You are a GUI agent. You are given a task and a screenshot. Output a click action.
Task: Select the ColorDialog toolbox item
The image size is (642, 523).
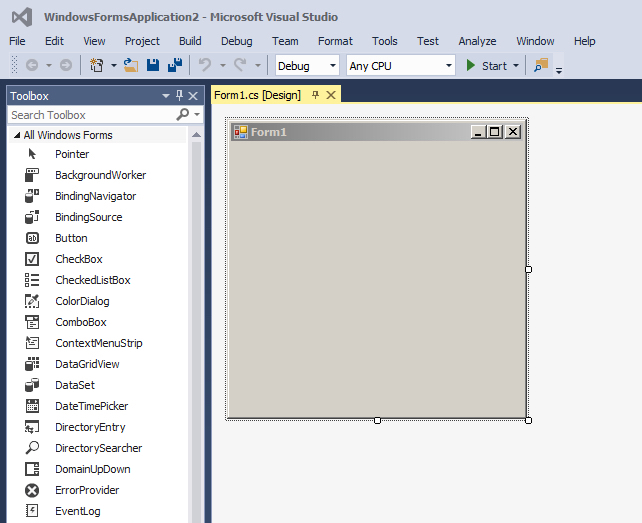82,301
